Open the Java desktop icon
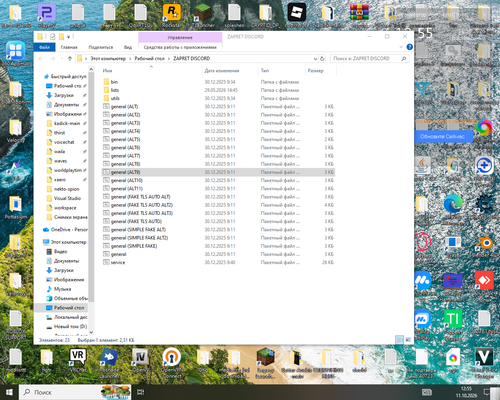 coord(422,166)
